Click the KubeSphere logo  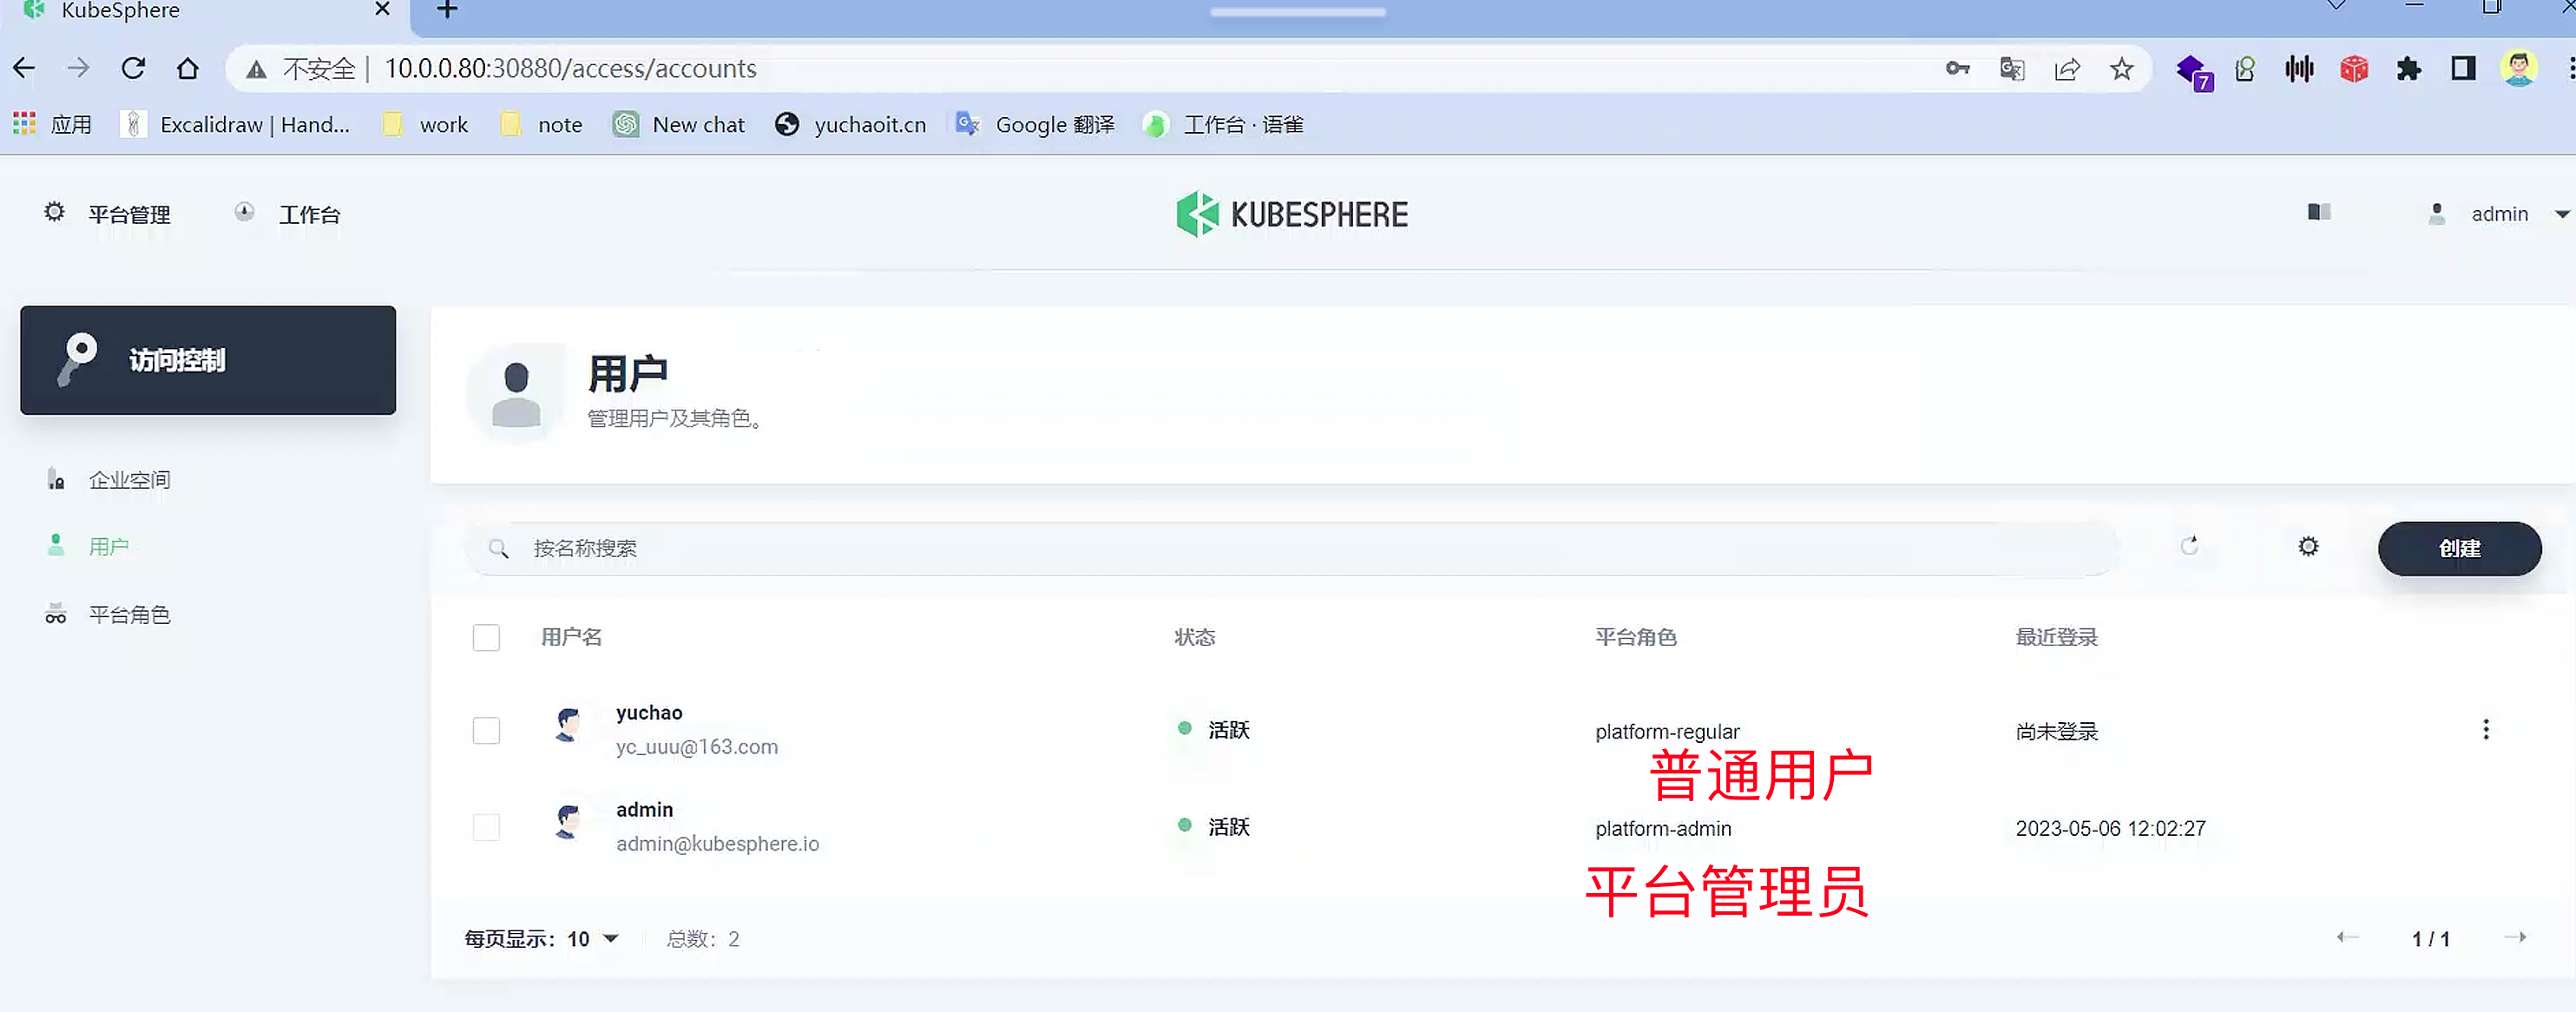[x=1292, y=214]
